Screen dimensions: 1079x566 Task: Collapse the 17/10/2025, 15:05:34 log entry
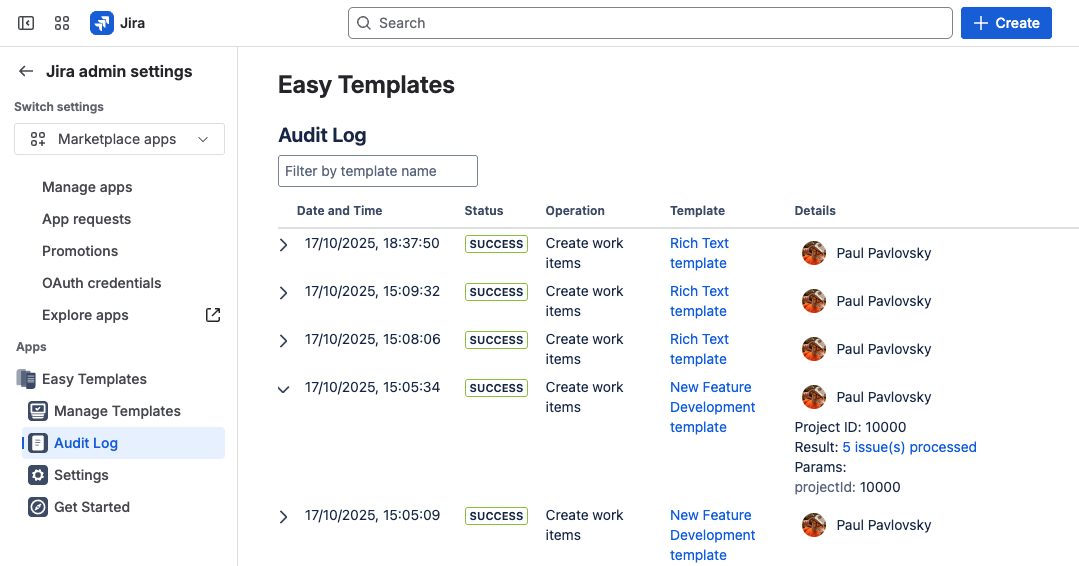[283, 389]
